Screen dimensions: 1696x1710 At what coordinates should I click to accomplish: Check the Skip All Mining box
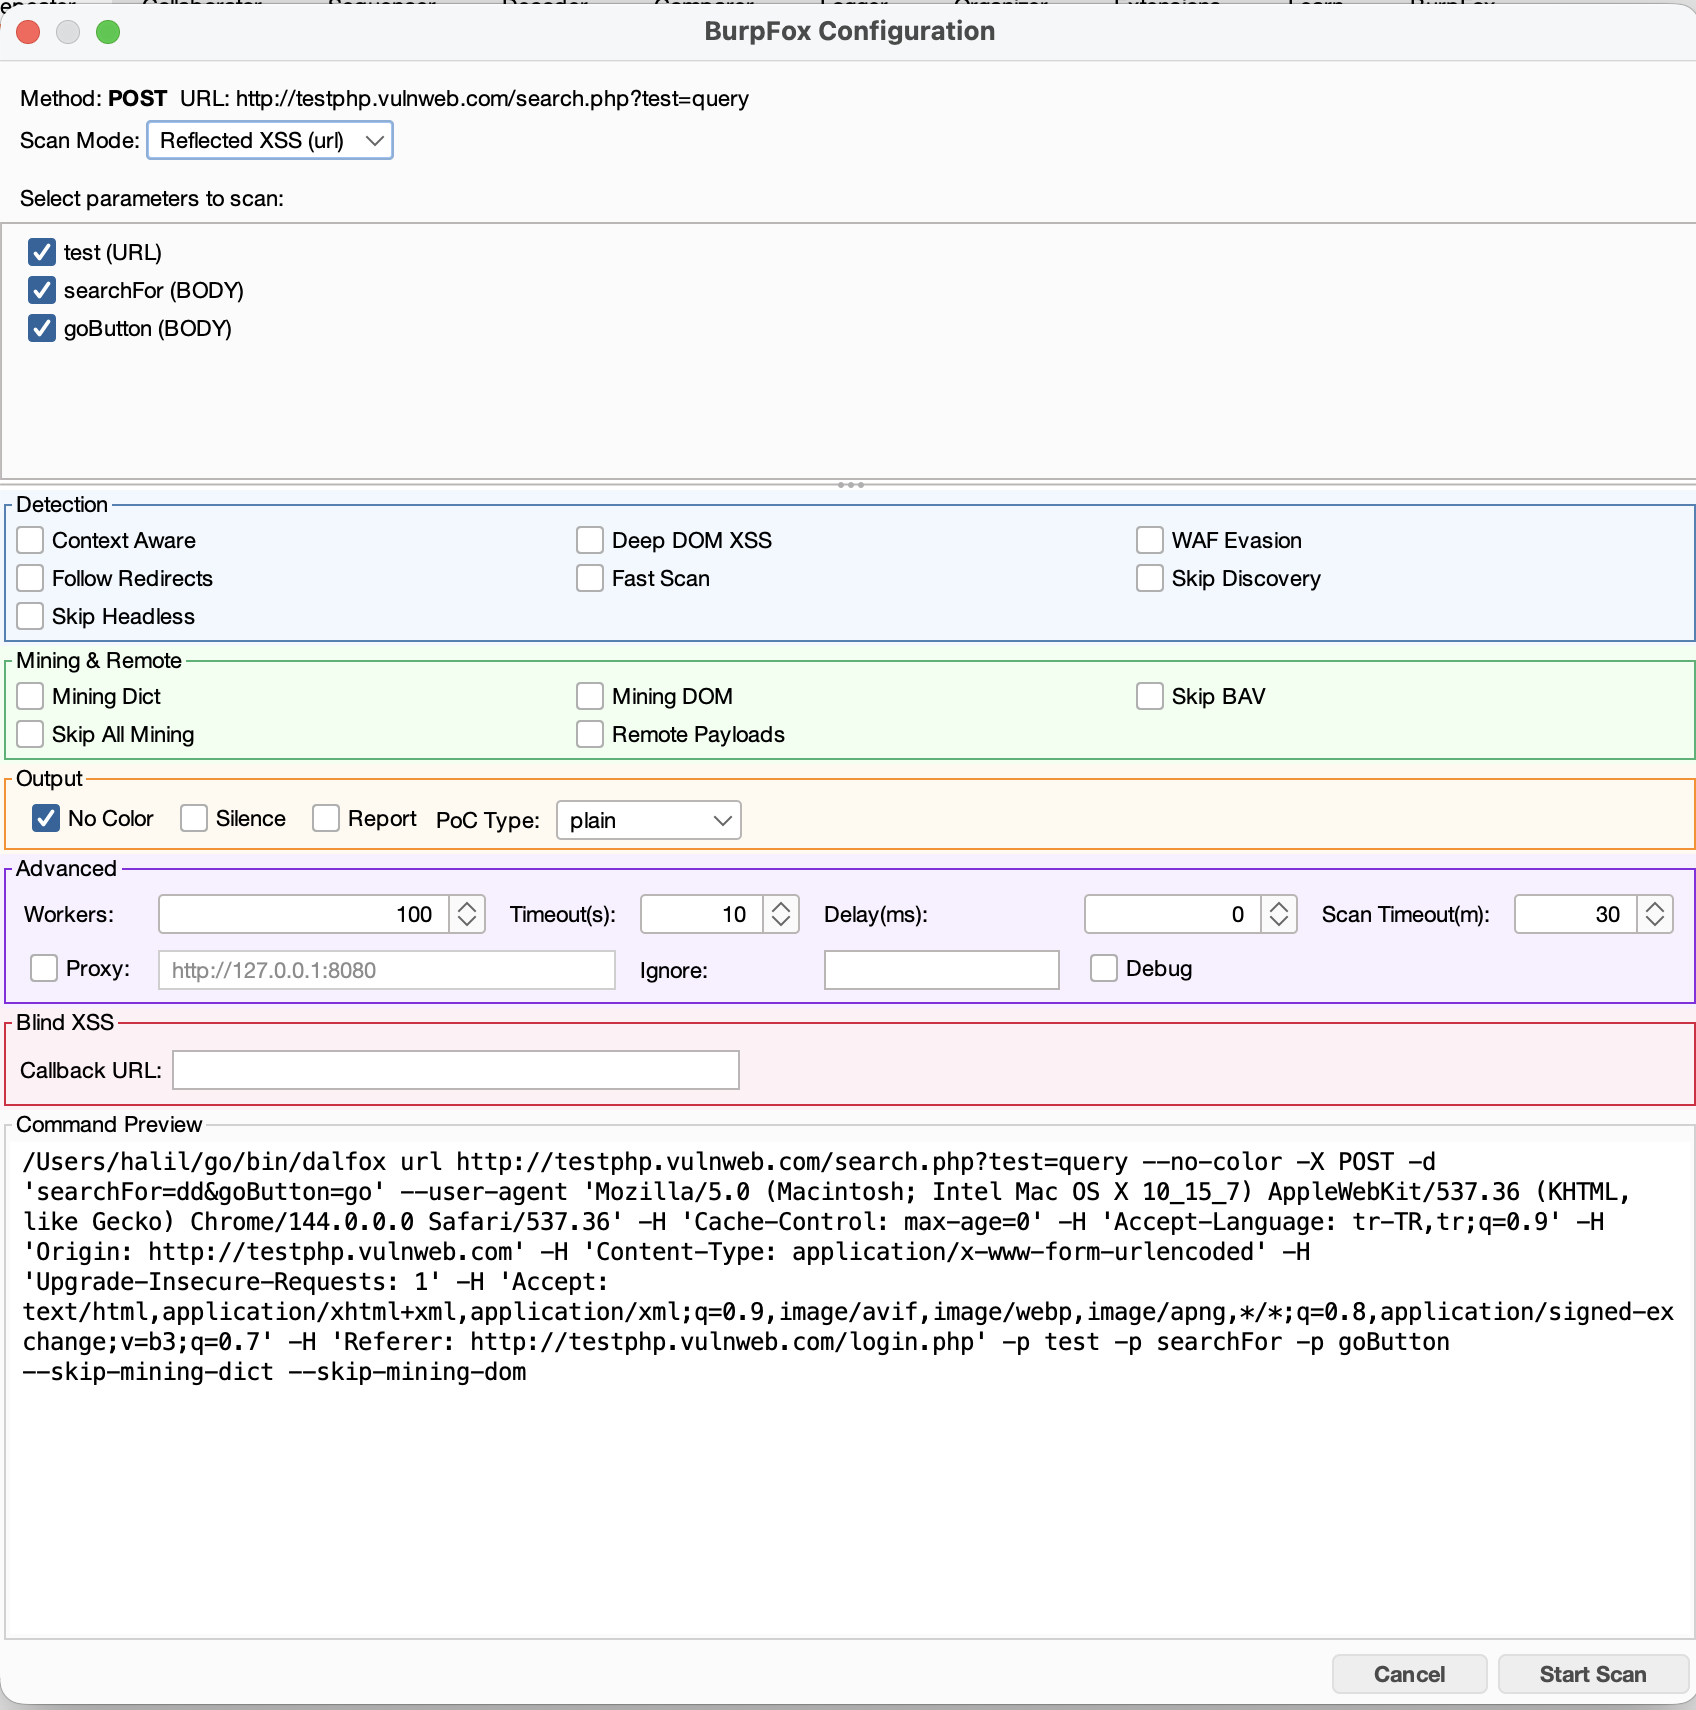click(30, 734)
